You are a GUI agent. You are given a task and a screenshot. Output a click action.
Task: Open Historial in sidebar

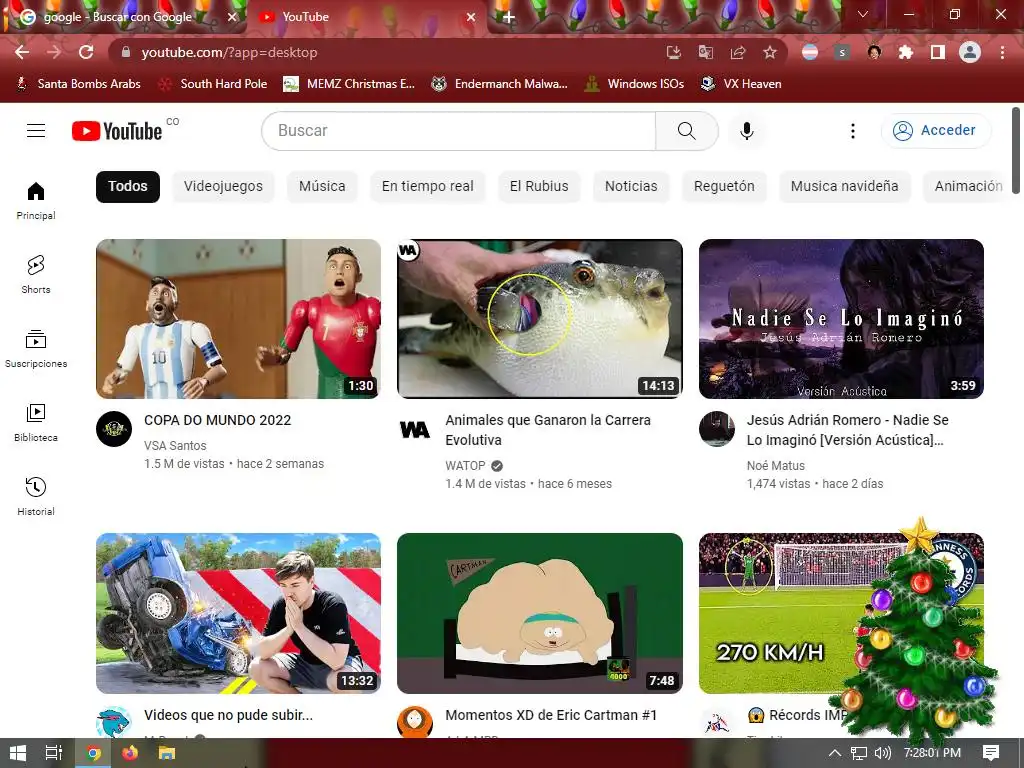(36, 496)
